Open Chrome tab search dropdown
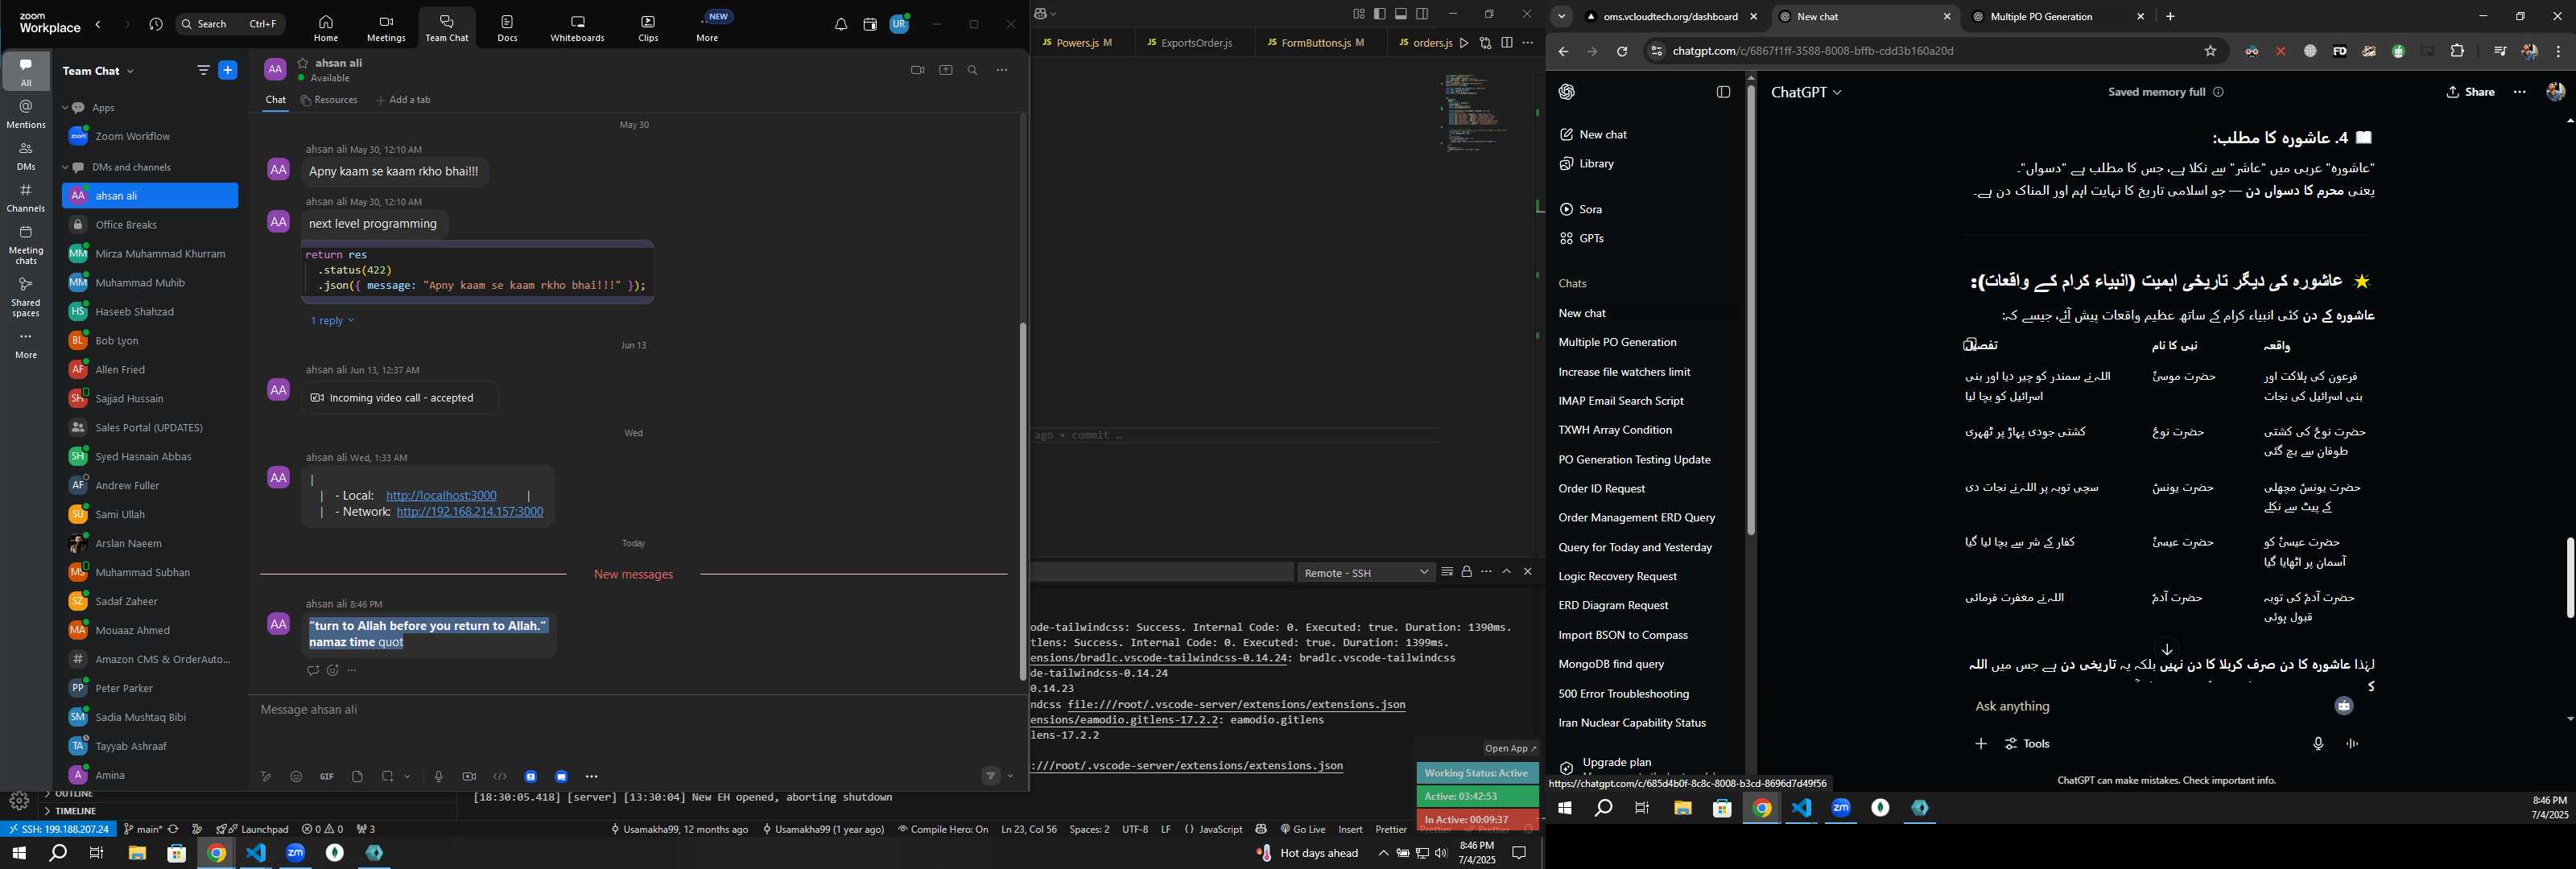The width and height of the screenshot is (2576, 869). (x=1561, y=17)
